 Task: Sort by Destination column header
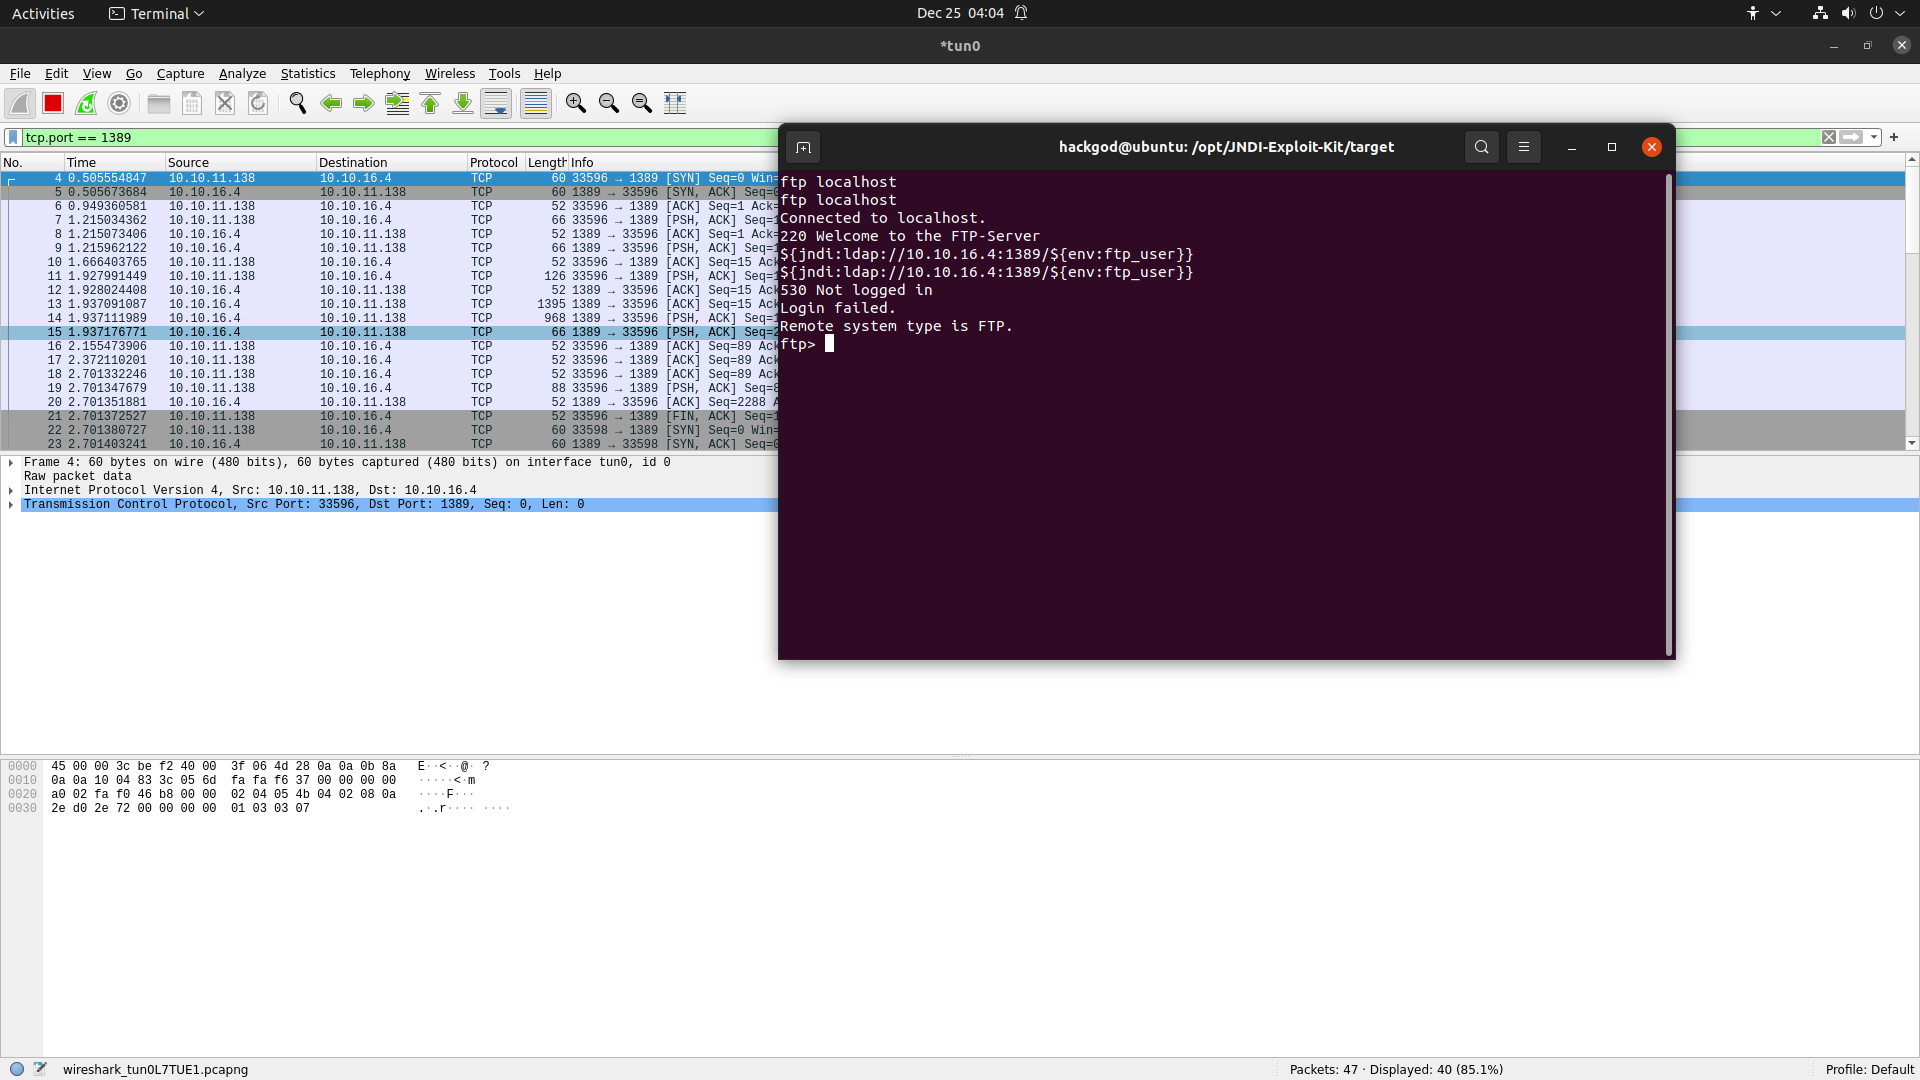coord(391,162)
